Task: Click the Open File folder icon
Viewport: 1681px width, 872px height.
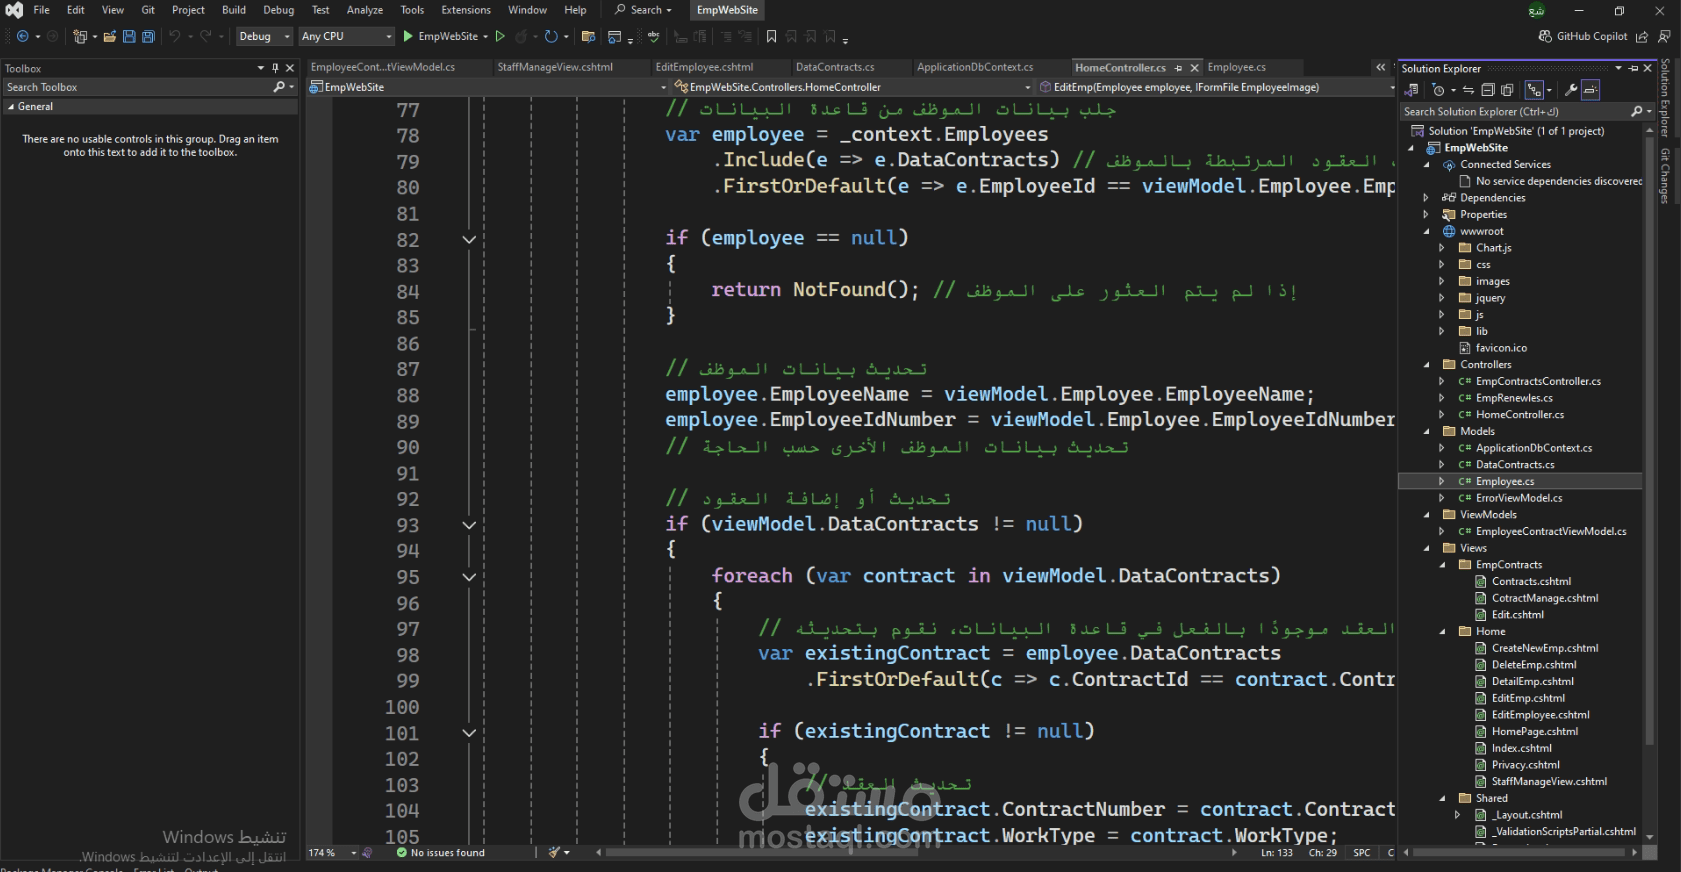Action: 110,36
